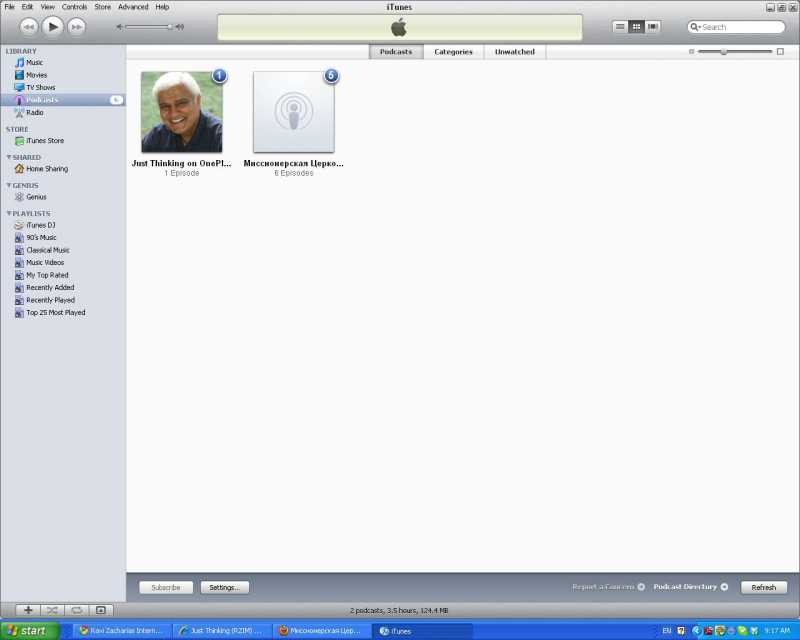The width and height of the screenshot is (800, 640).
Task: Open the Music Videos playlist
Action: pos(45,262)
